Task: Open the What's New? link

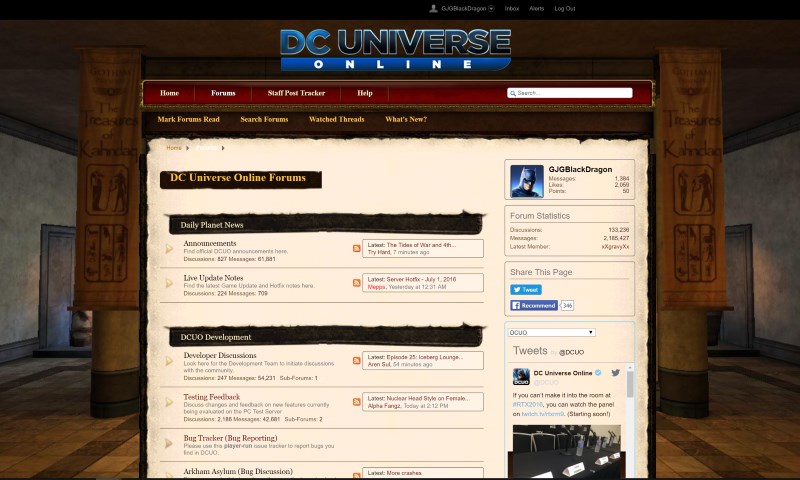Action: pyautogui.click(x=406, y=119)
